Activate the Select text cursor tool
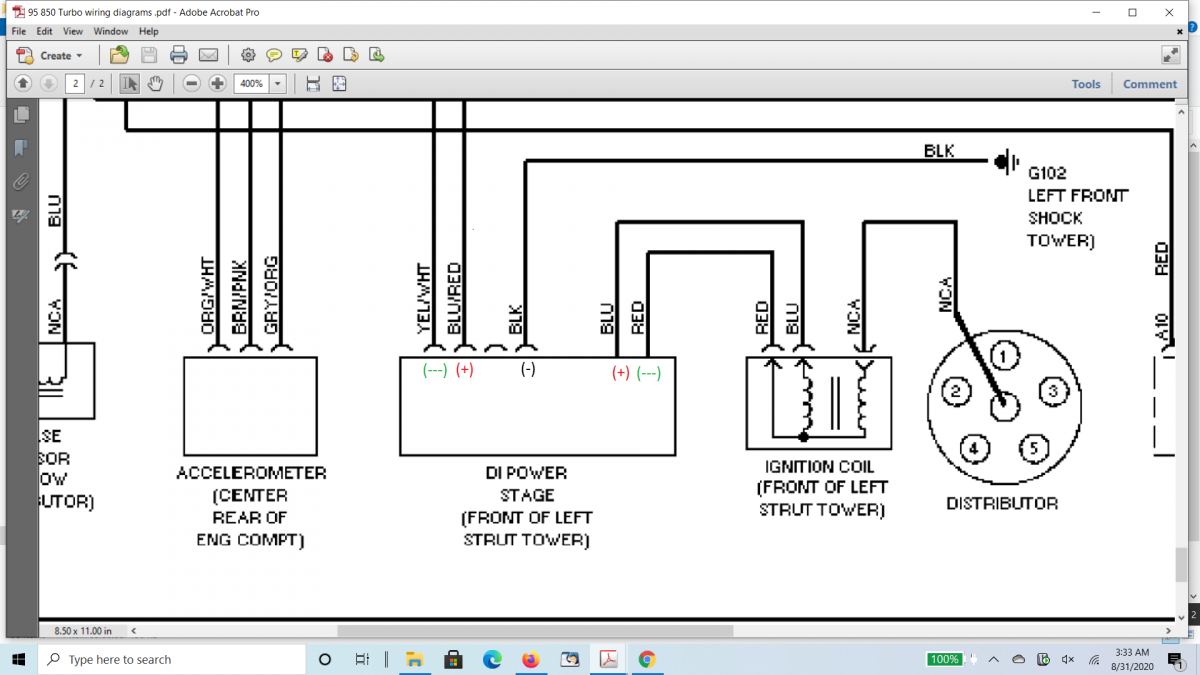Image resolution: width=1200 pixels, height=675 pixels. (130, 84)
